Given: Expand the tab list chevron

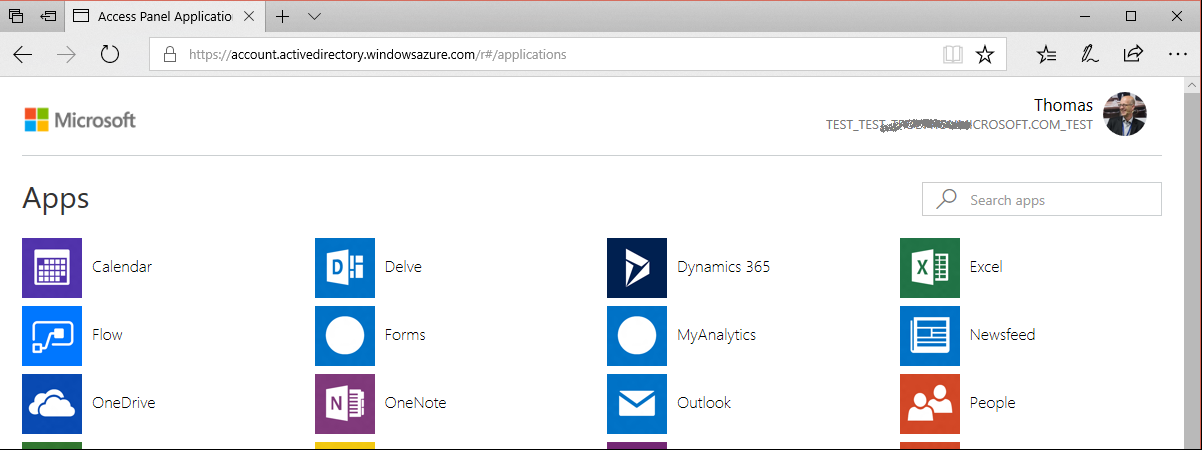Looking at the screenshot, I should click(x=315, y=16).
